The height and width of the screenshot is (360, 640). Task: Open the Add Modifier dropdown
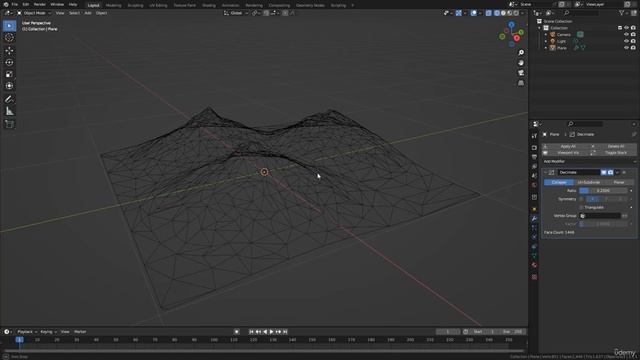[589, 162]
